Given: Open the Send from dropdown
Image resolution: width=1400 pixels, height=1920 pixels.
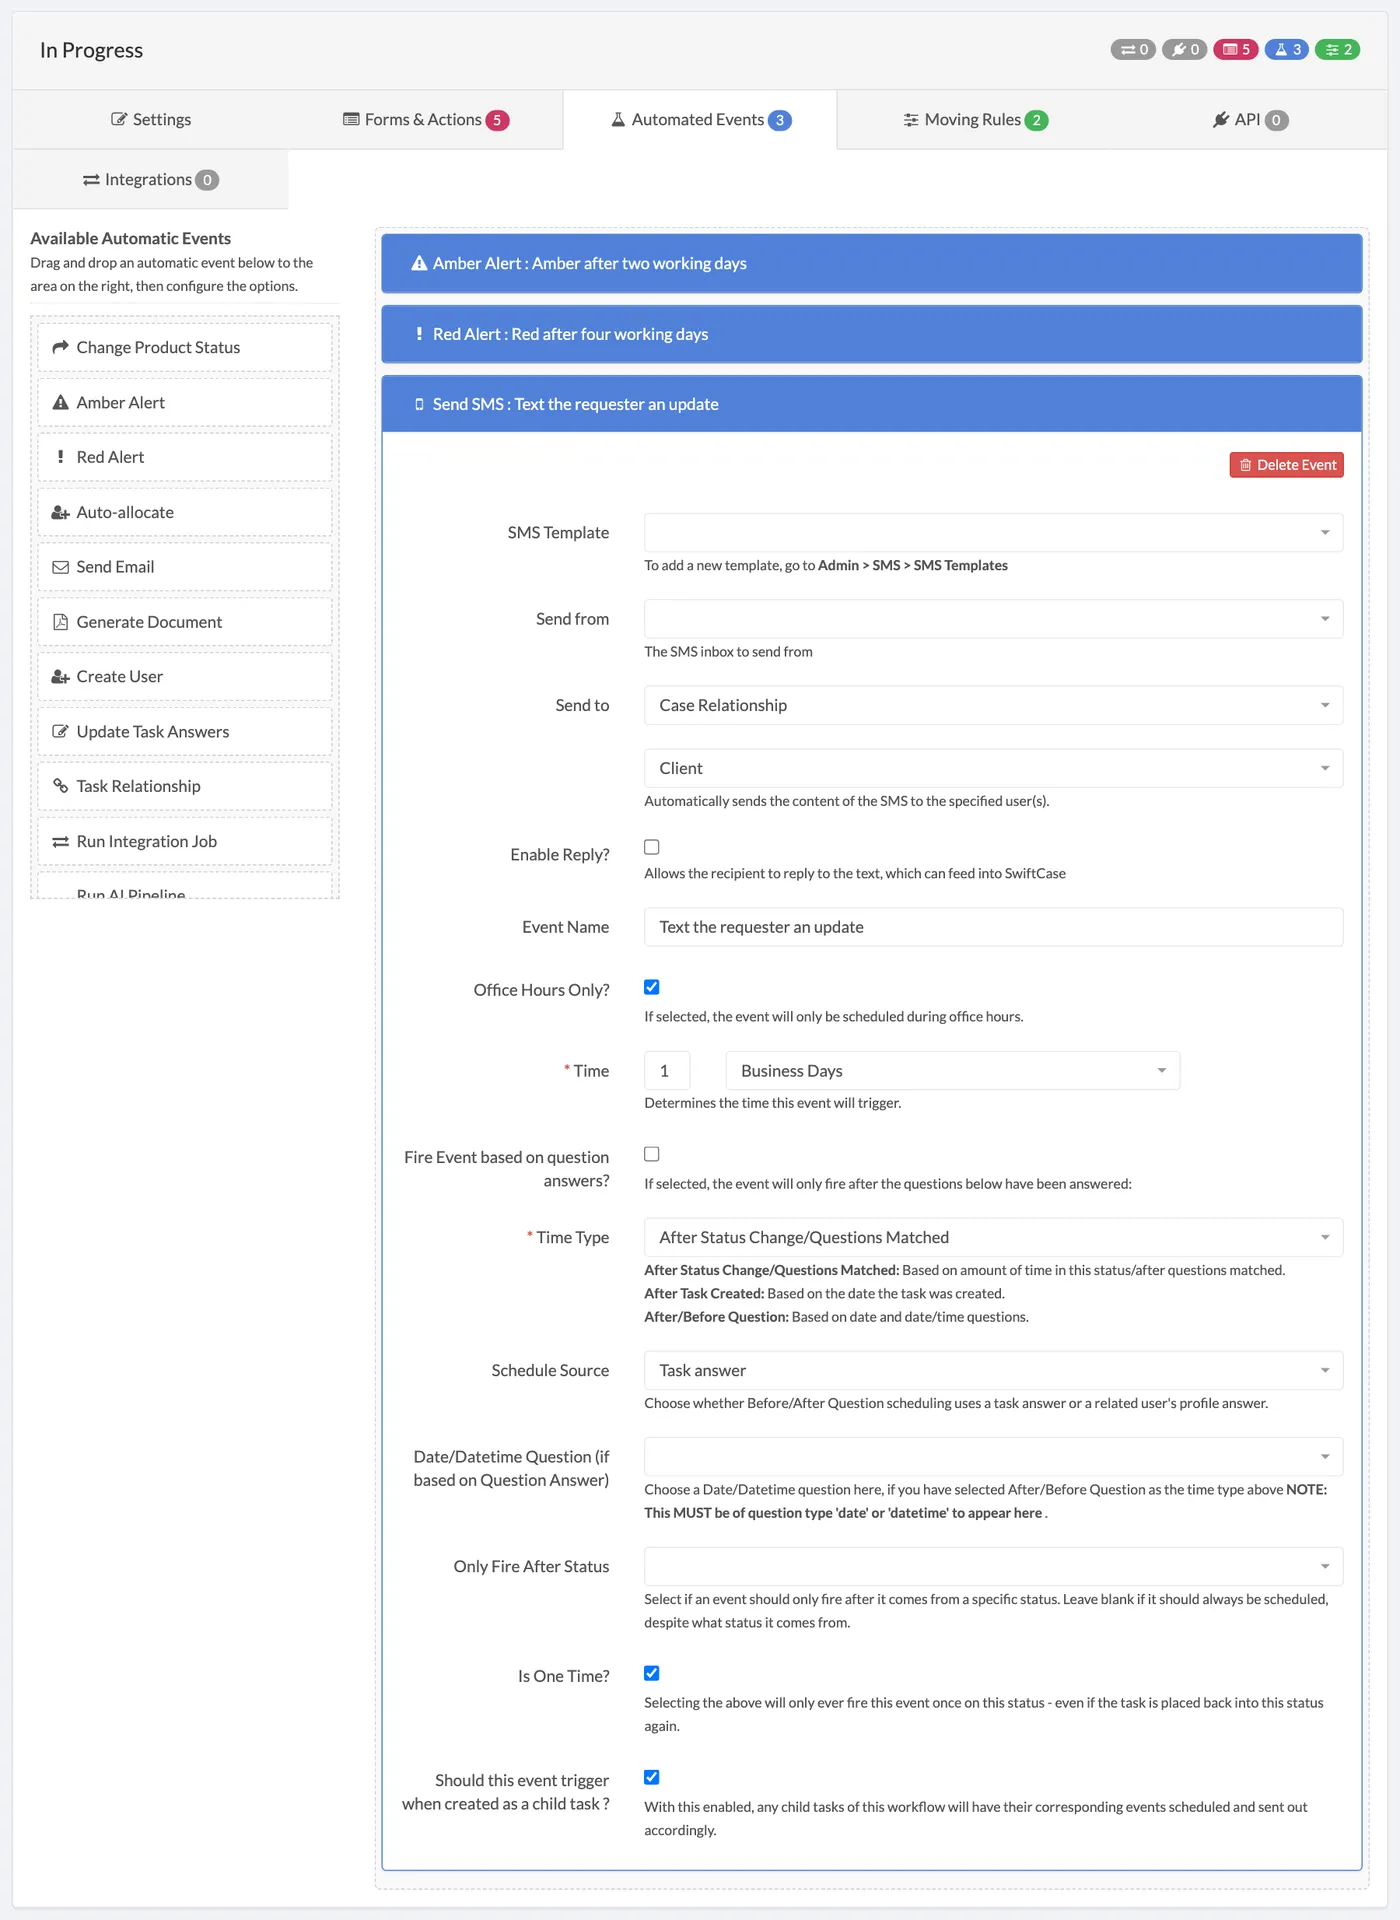Looking at the screenshot, I should (993, 619).
